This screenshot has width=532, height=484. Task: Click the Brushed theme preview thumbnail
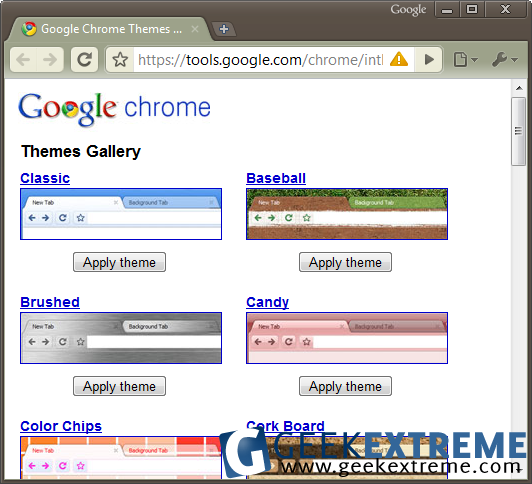(x=121, y=338)
